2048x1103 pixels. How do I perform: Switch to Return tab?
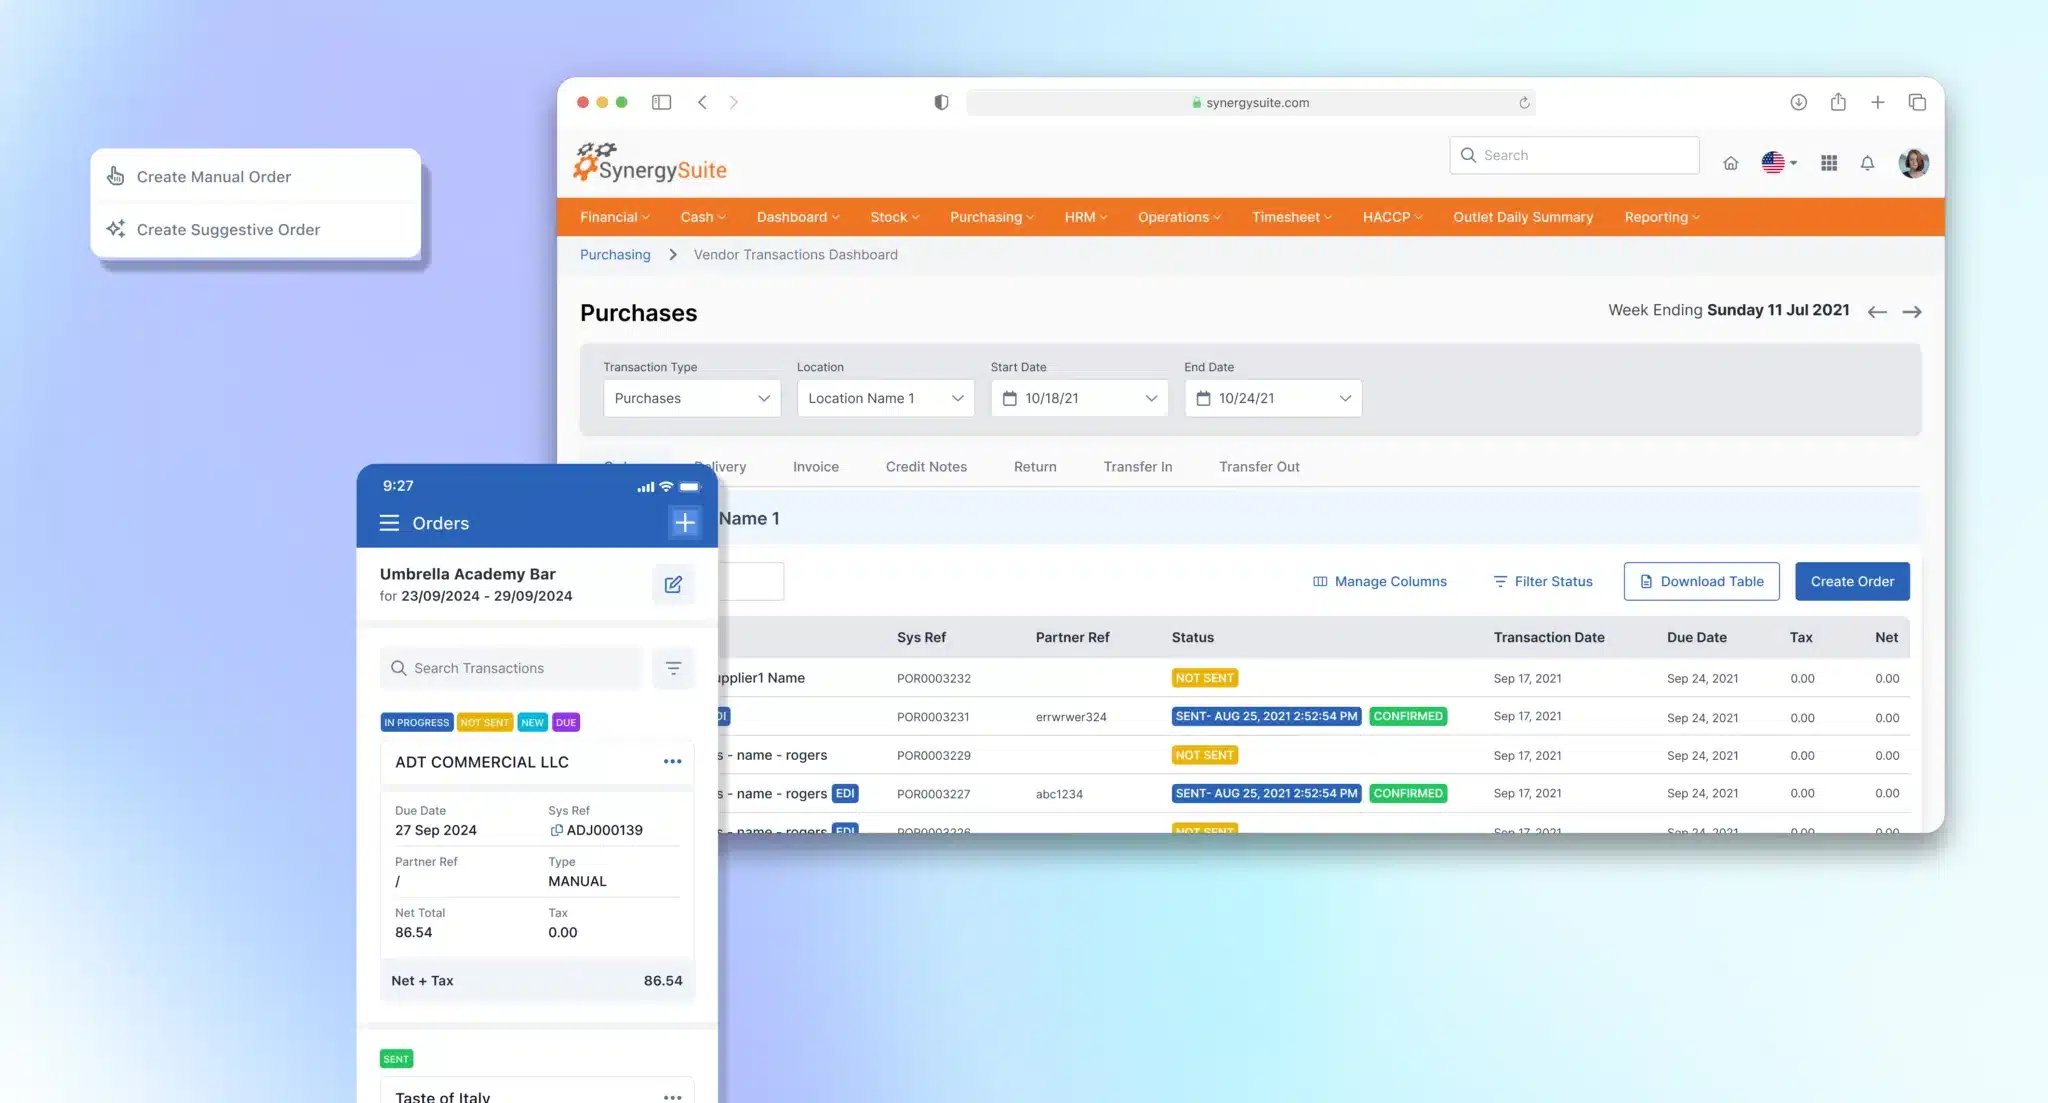point(1035,467)
